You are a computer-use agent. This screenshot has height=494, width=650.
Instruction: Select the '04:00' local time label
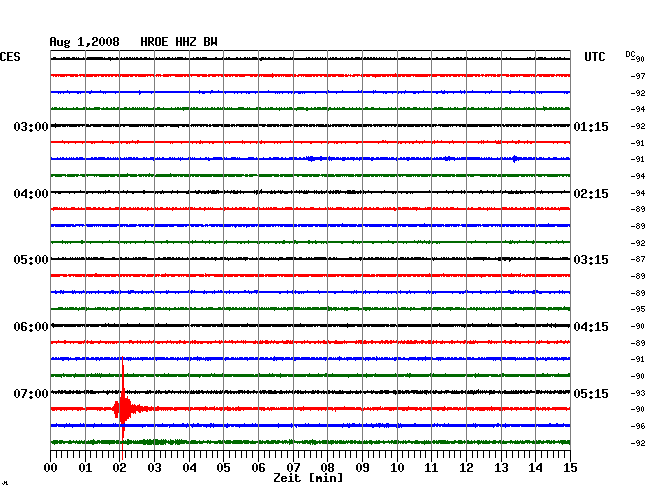(31, 194)
